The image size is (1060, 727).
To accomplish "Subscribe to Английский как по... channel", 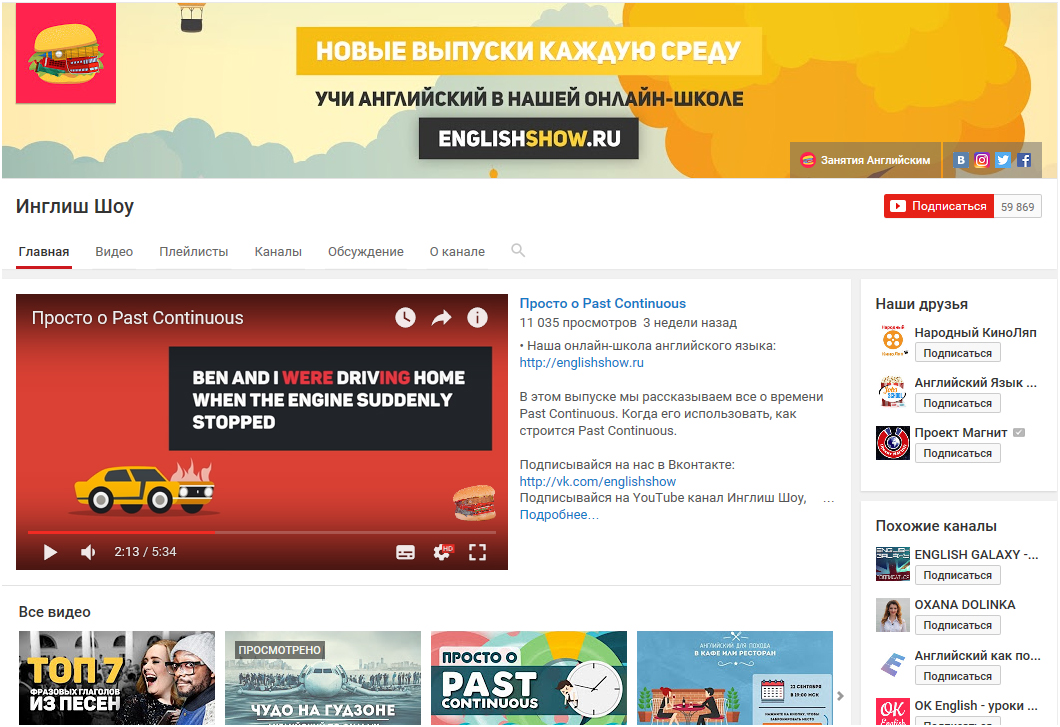I will pos(957,676).
